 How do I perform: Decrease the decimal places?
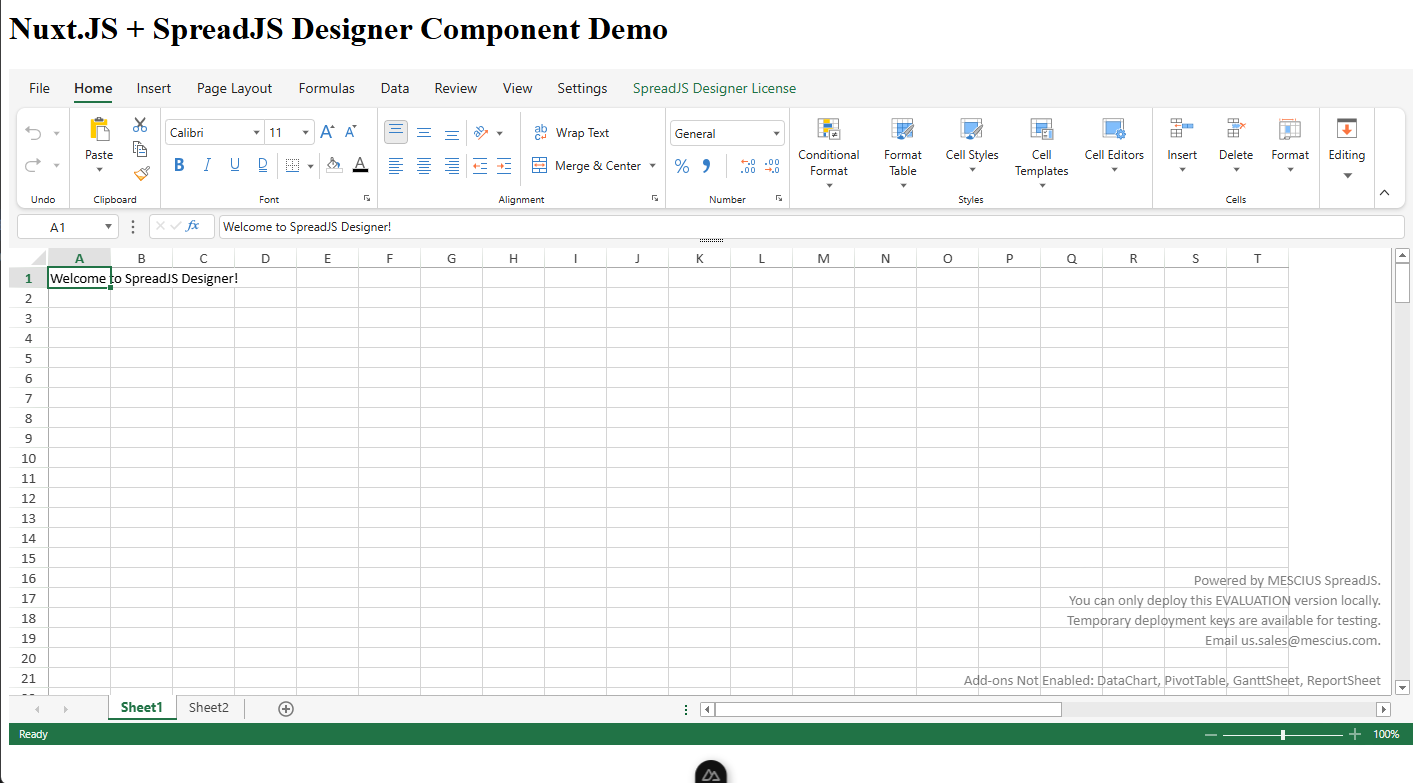tap(772, 166)
